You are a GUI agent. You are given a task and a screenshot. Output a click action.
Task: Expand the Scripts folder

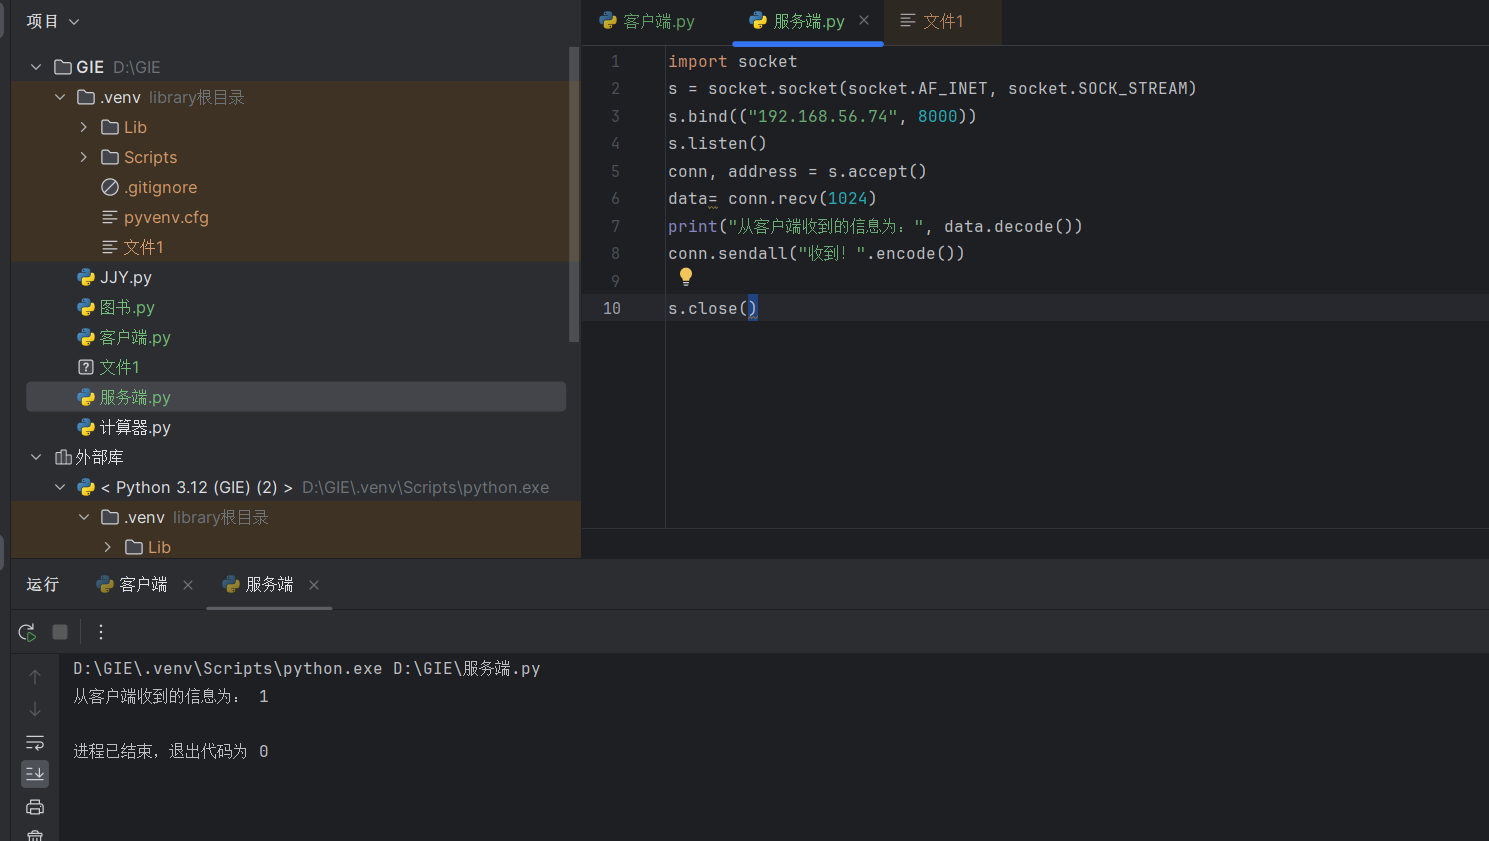[x=84, y=157]
